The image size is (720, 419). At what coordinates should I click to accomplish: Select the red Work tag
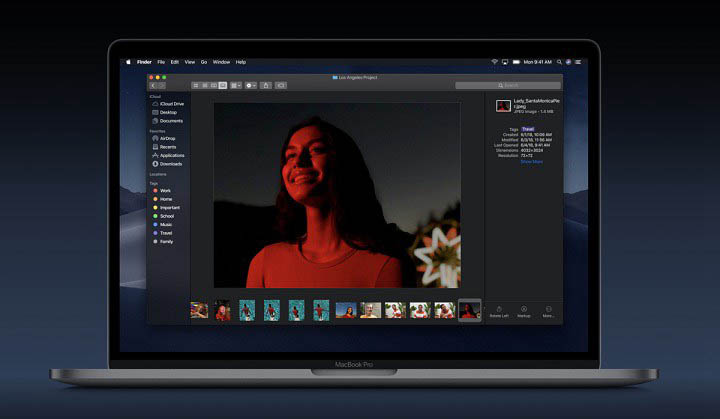pyautogui.click(x=165, y=190)
